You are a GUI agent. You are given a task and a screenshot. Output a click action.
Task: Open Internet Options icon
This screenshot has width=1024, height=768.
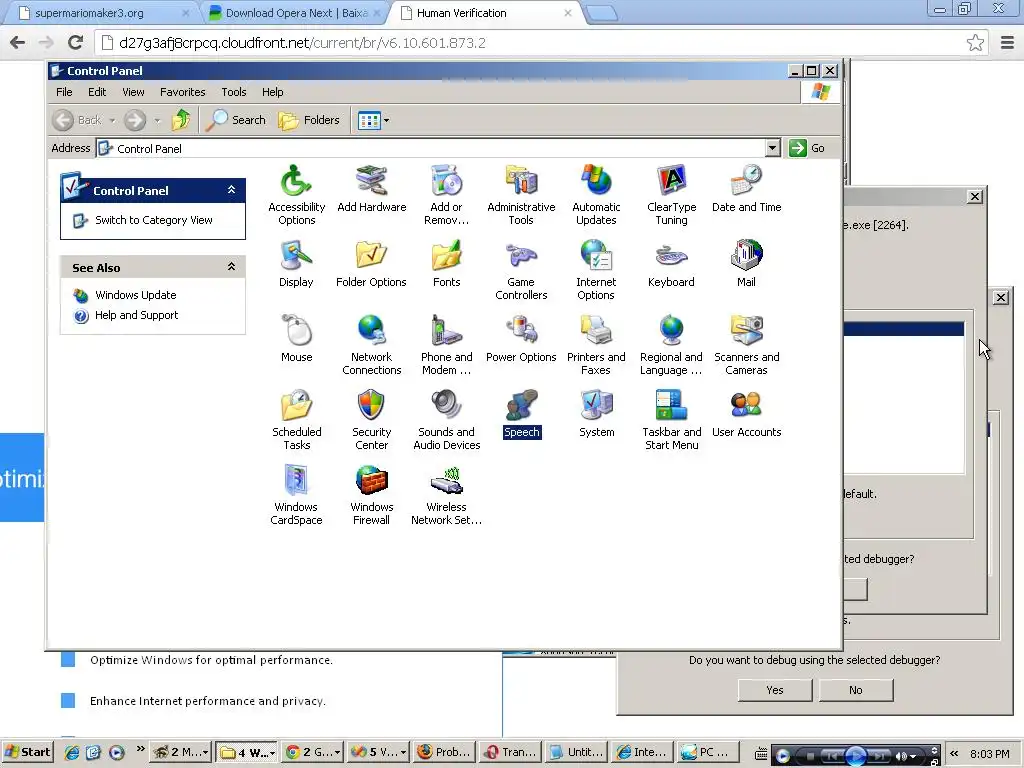click(x=596, y=270)
